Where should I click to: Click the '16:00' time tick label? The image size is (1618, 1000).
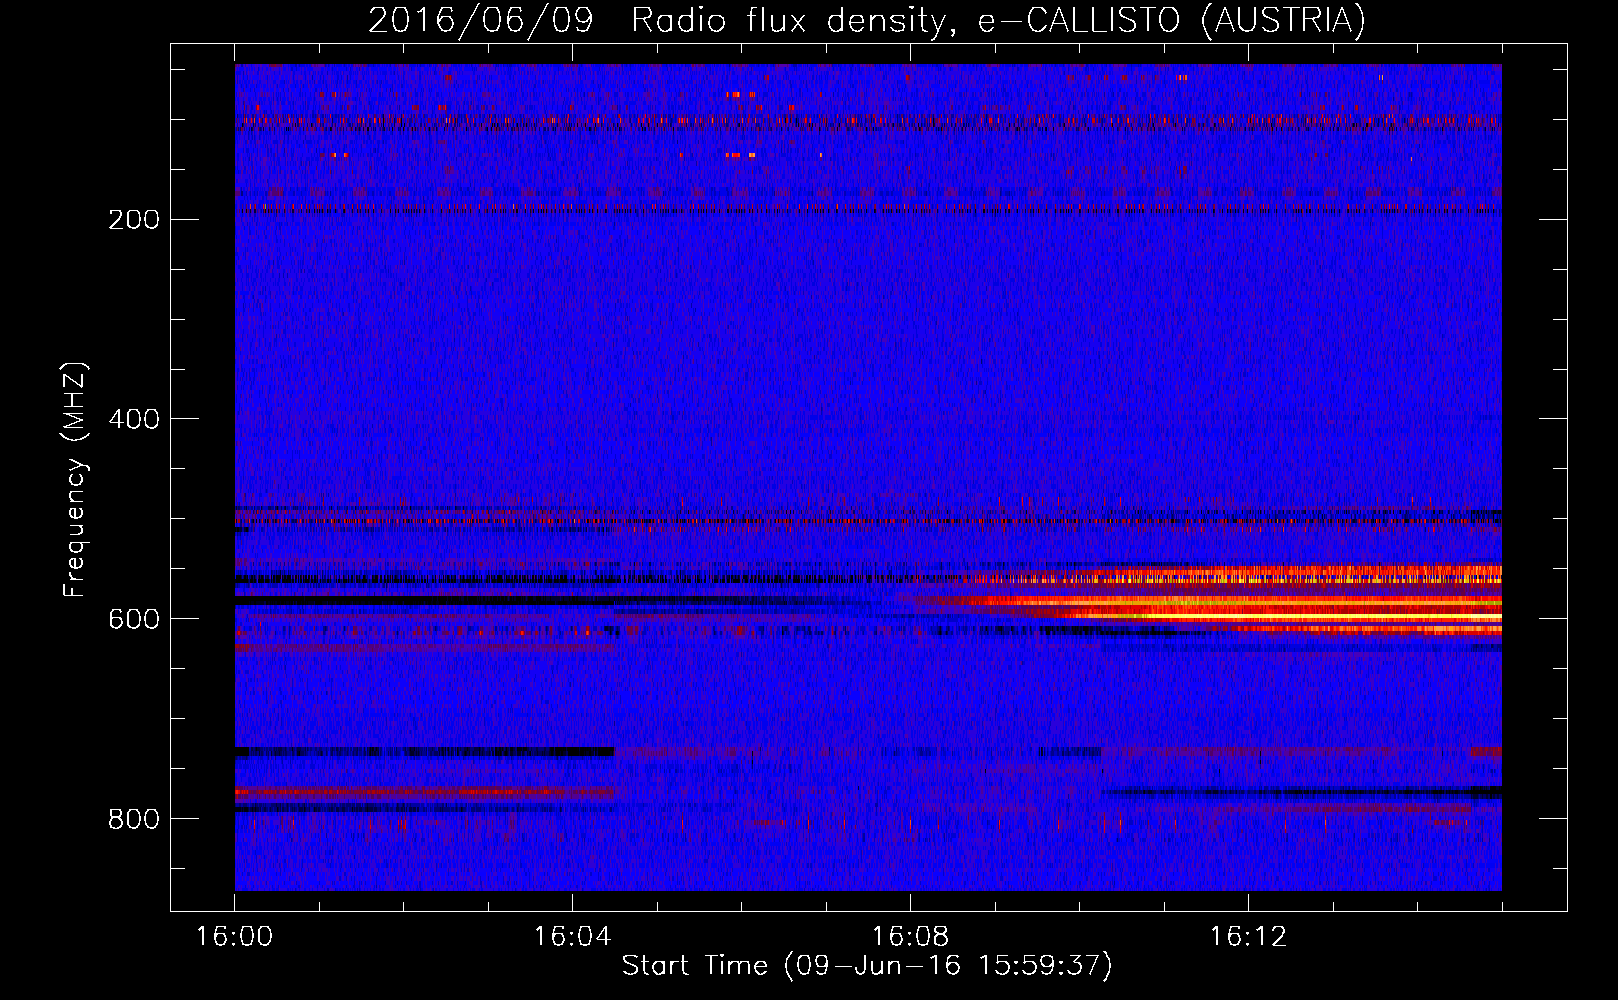[x=234, y=937]
